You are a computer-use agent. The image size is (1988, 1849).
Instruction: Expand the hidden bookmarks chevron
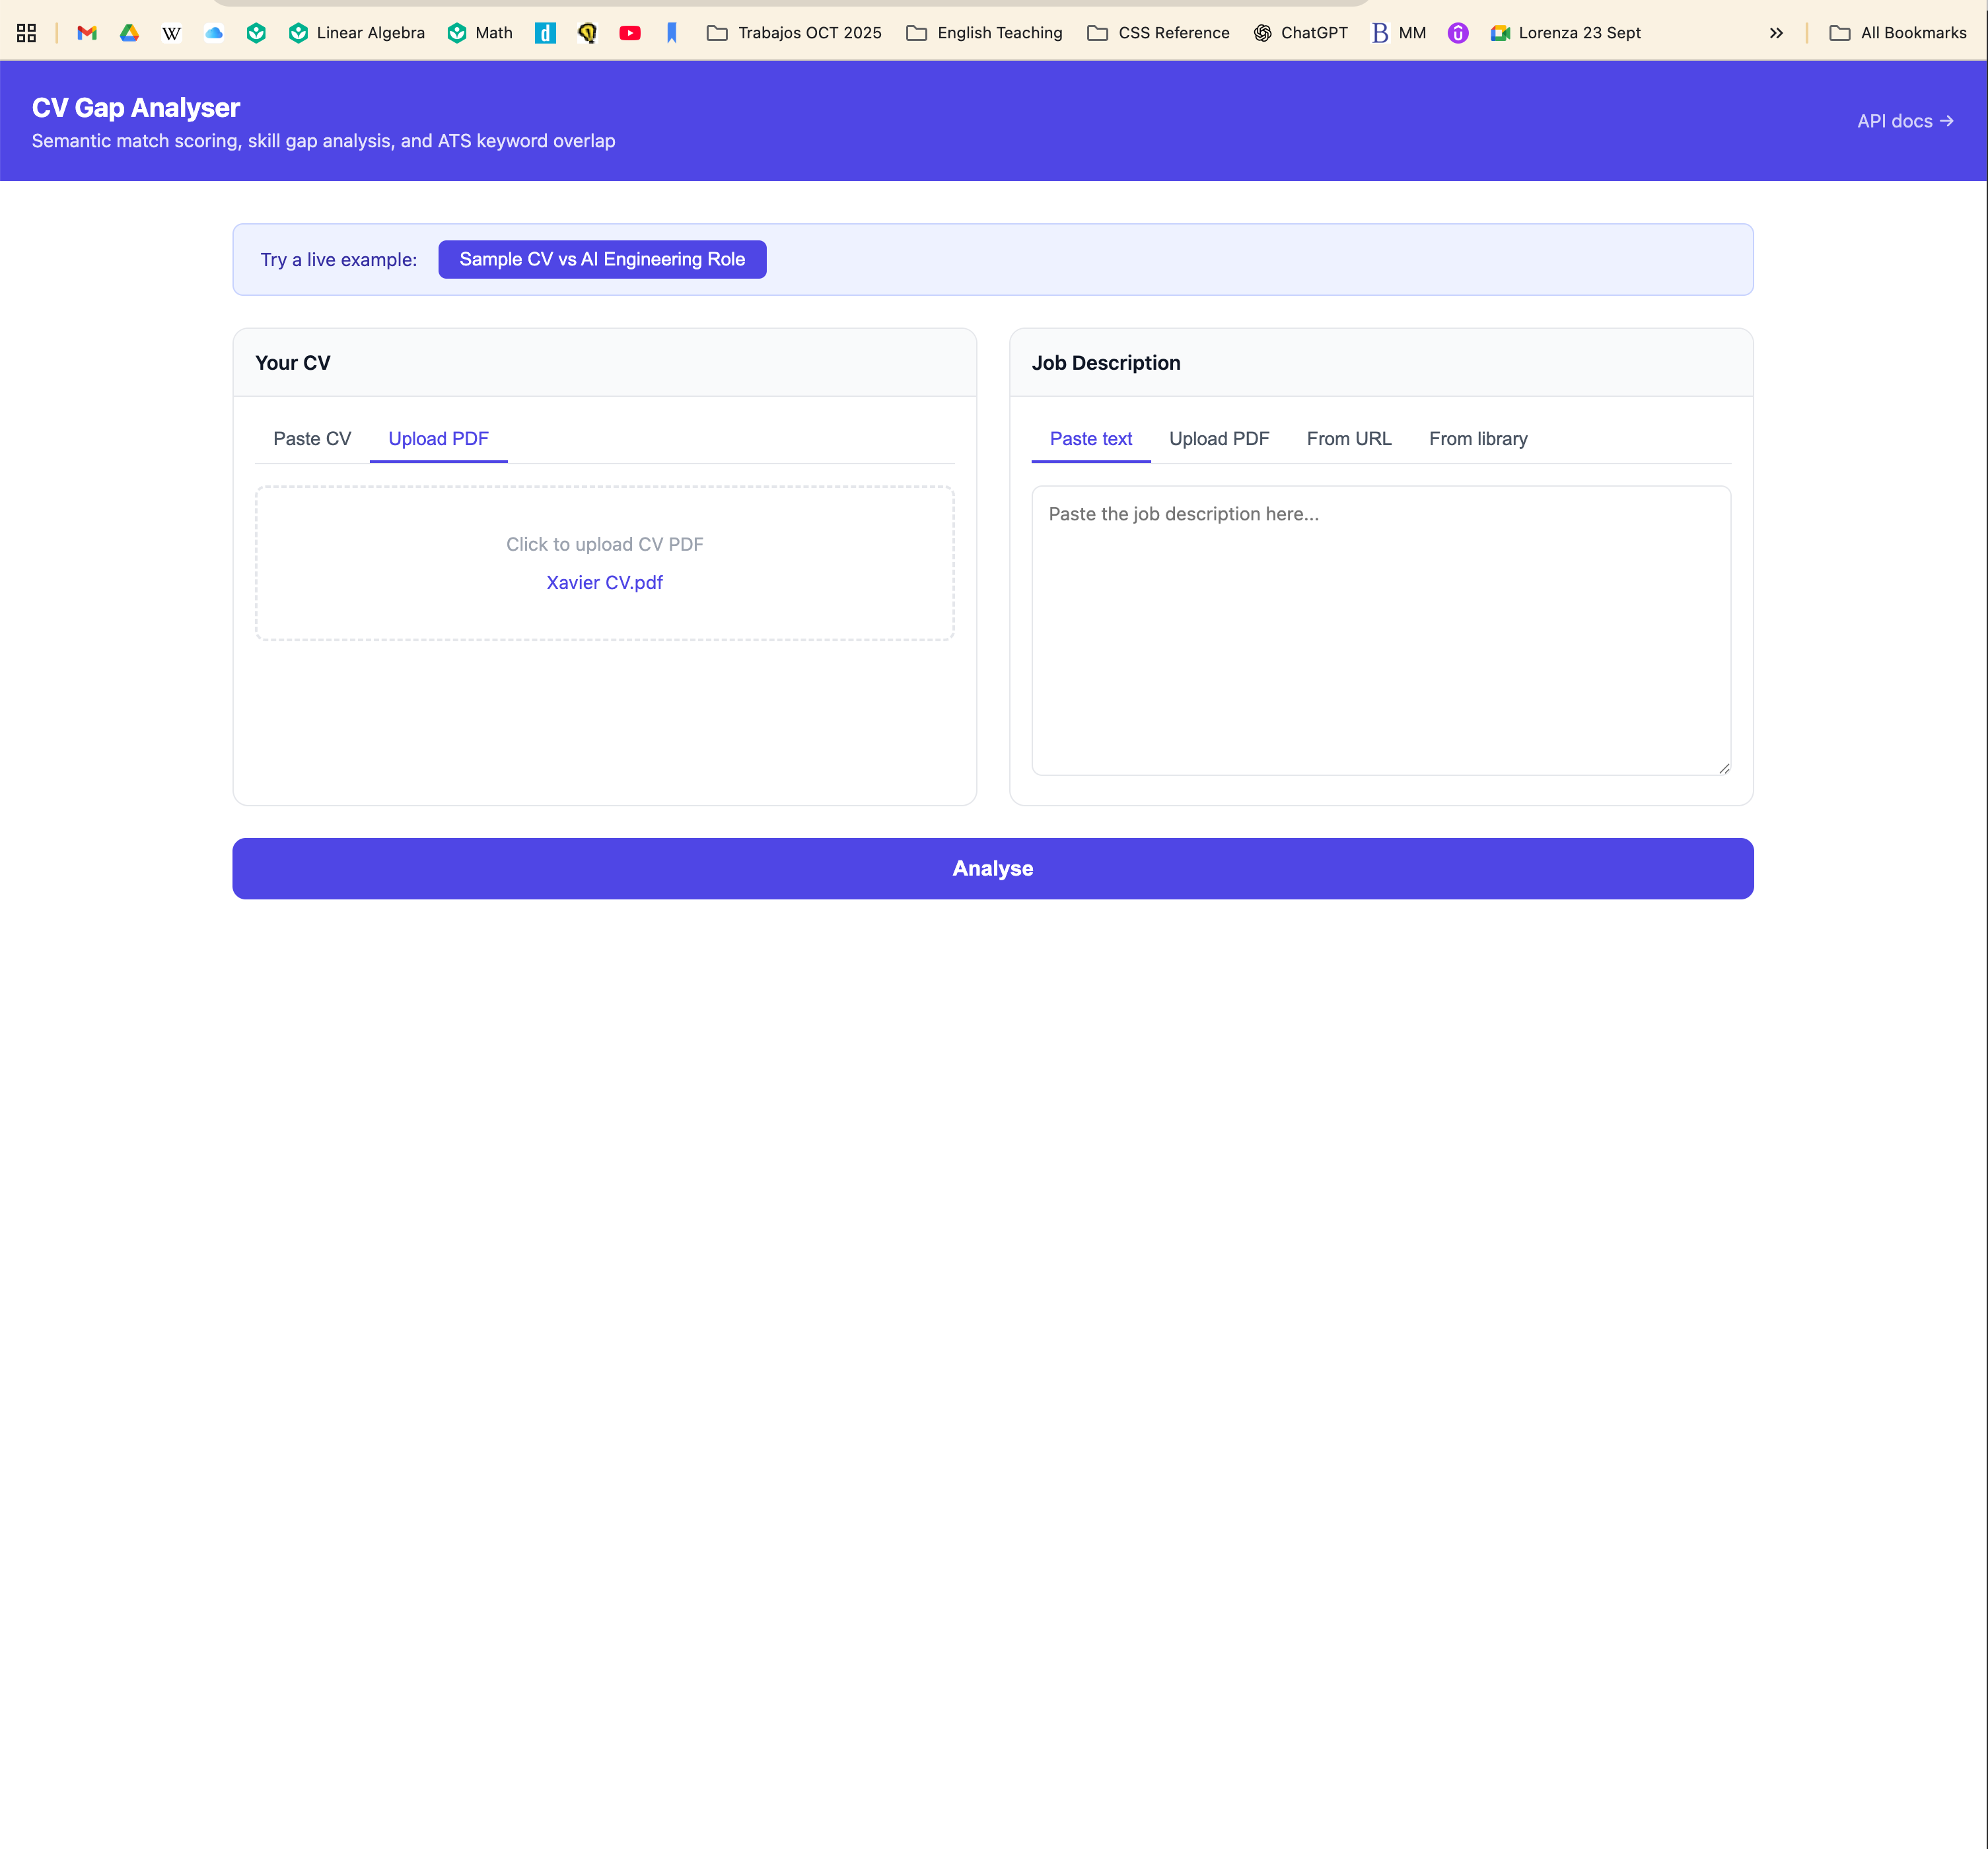pos(1776,33)
